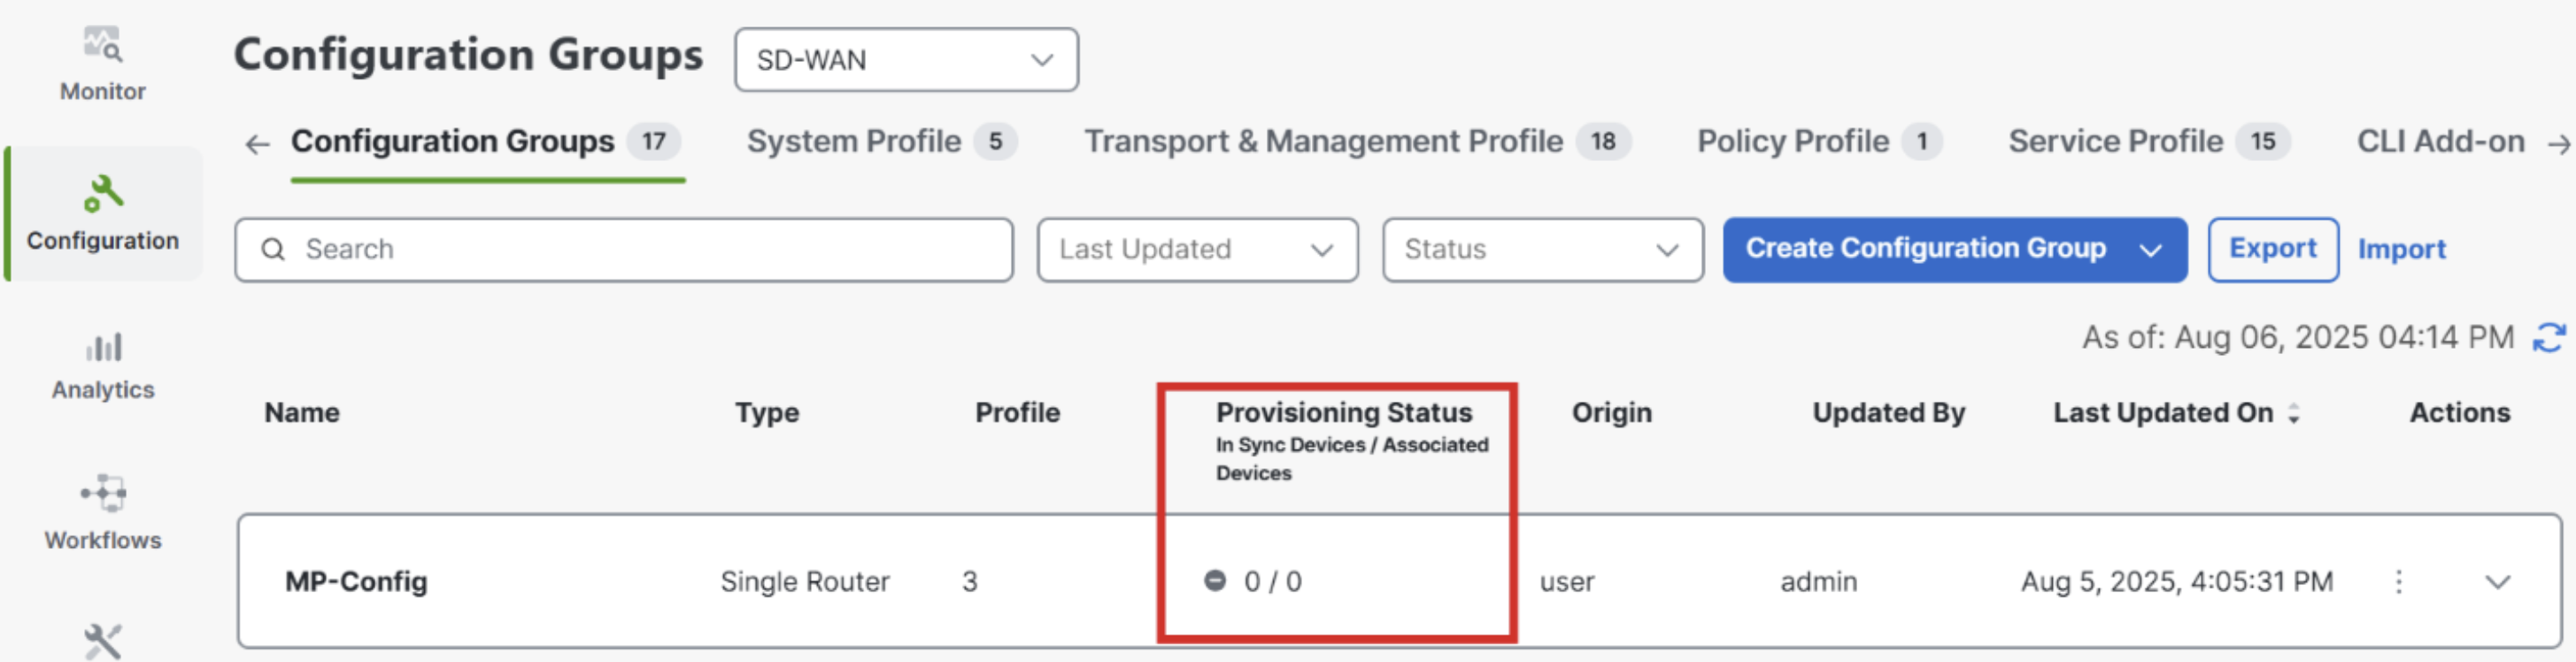Open Create Configuration Group dropdown arrow
The image size is (2576, 662).
(x=2150, y=250)
